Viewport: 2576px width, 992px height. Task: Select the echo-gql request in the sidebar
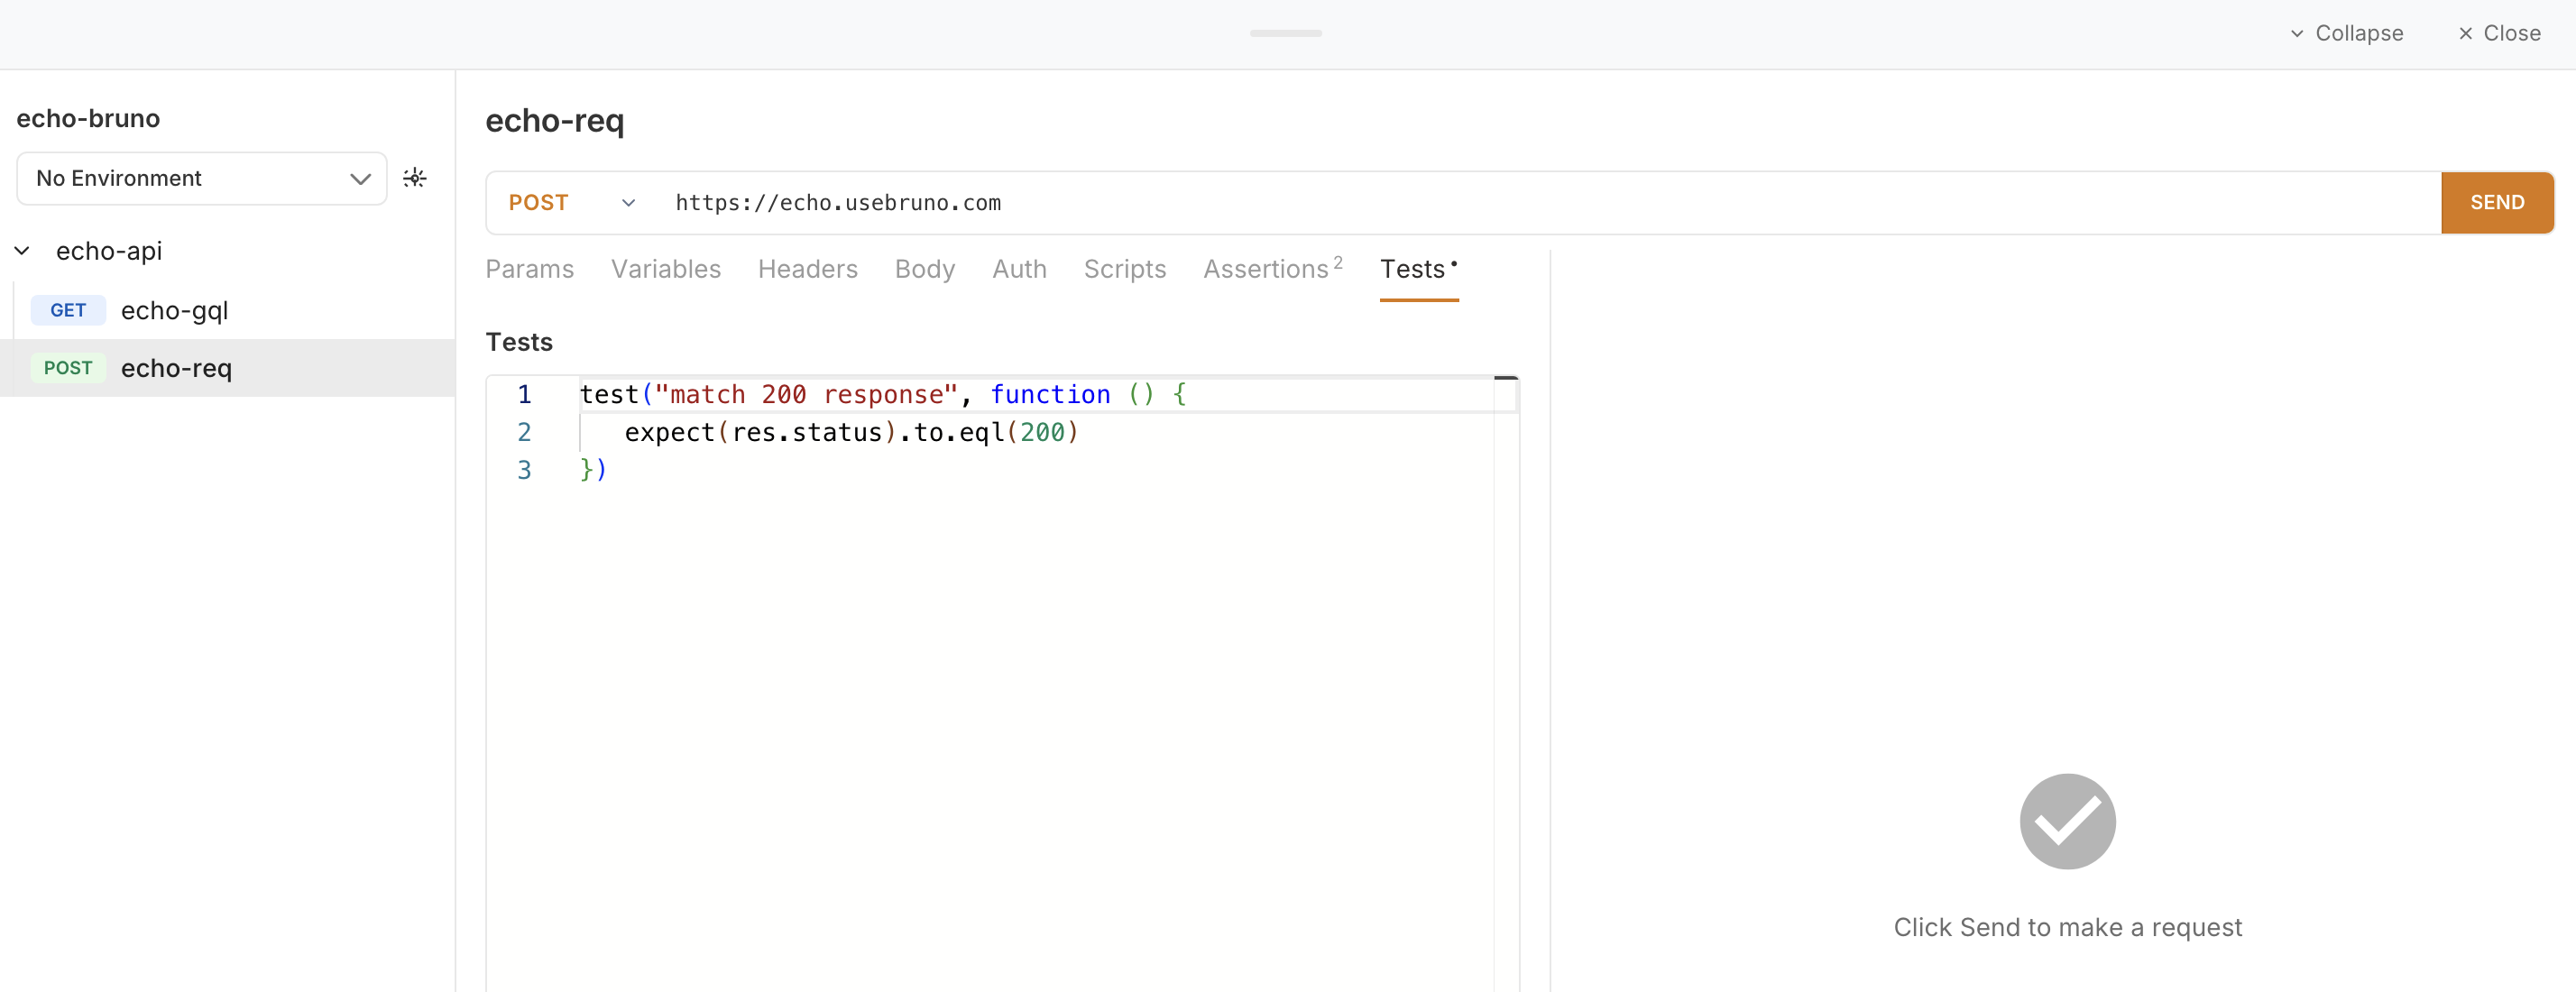tap(174, 310)
